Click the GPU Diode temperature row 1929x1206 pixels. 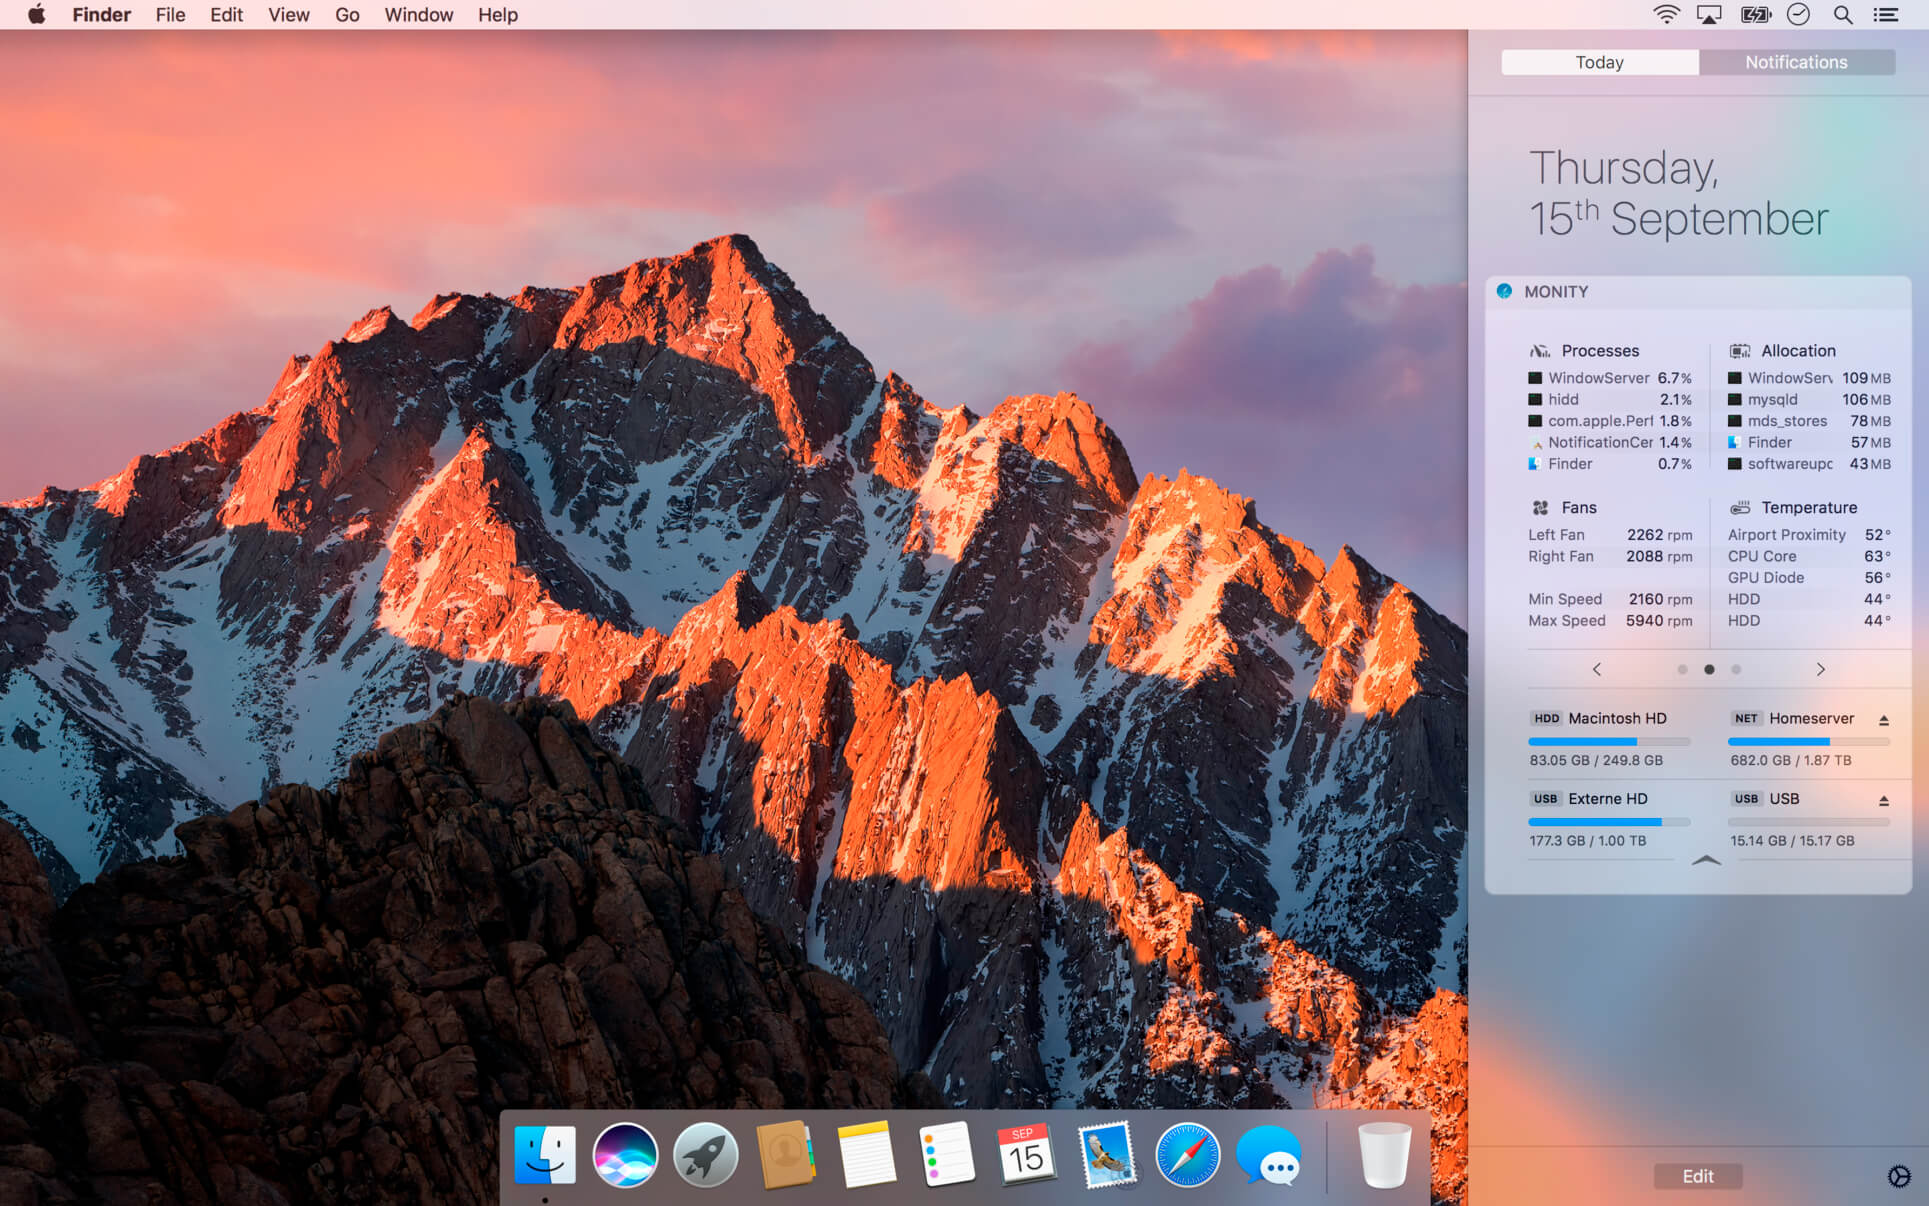pyautogui.click(x=1809, y=578)
